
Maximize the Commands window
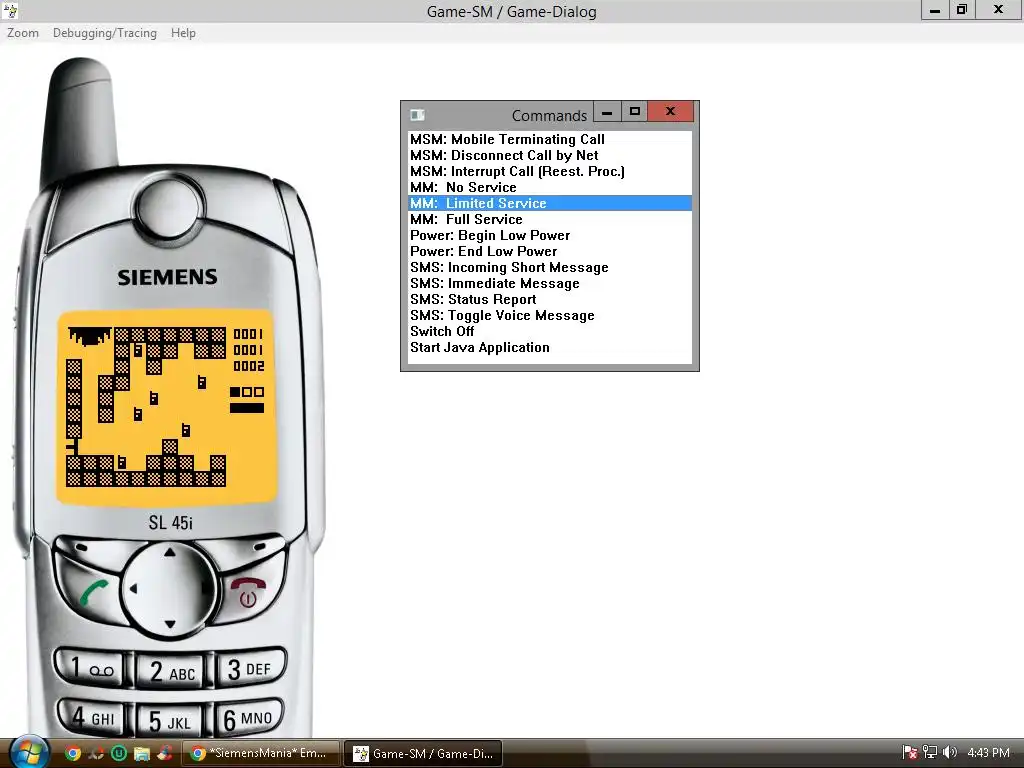point(634,112)
